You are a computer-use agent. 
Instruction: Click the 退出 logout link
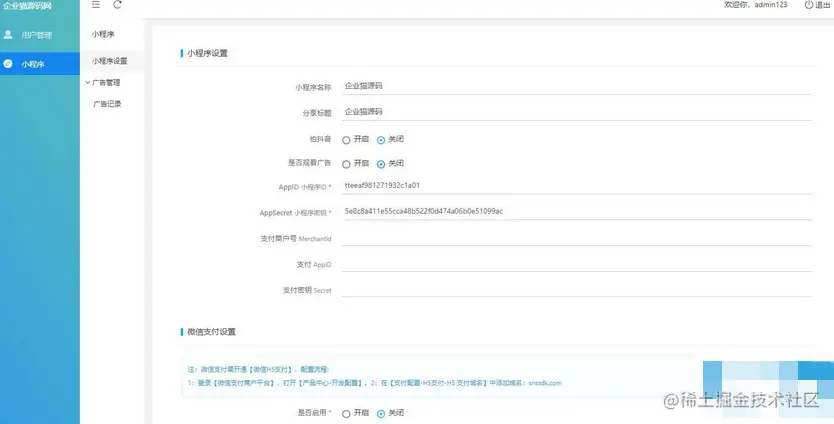click(x=822, y=5)
